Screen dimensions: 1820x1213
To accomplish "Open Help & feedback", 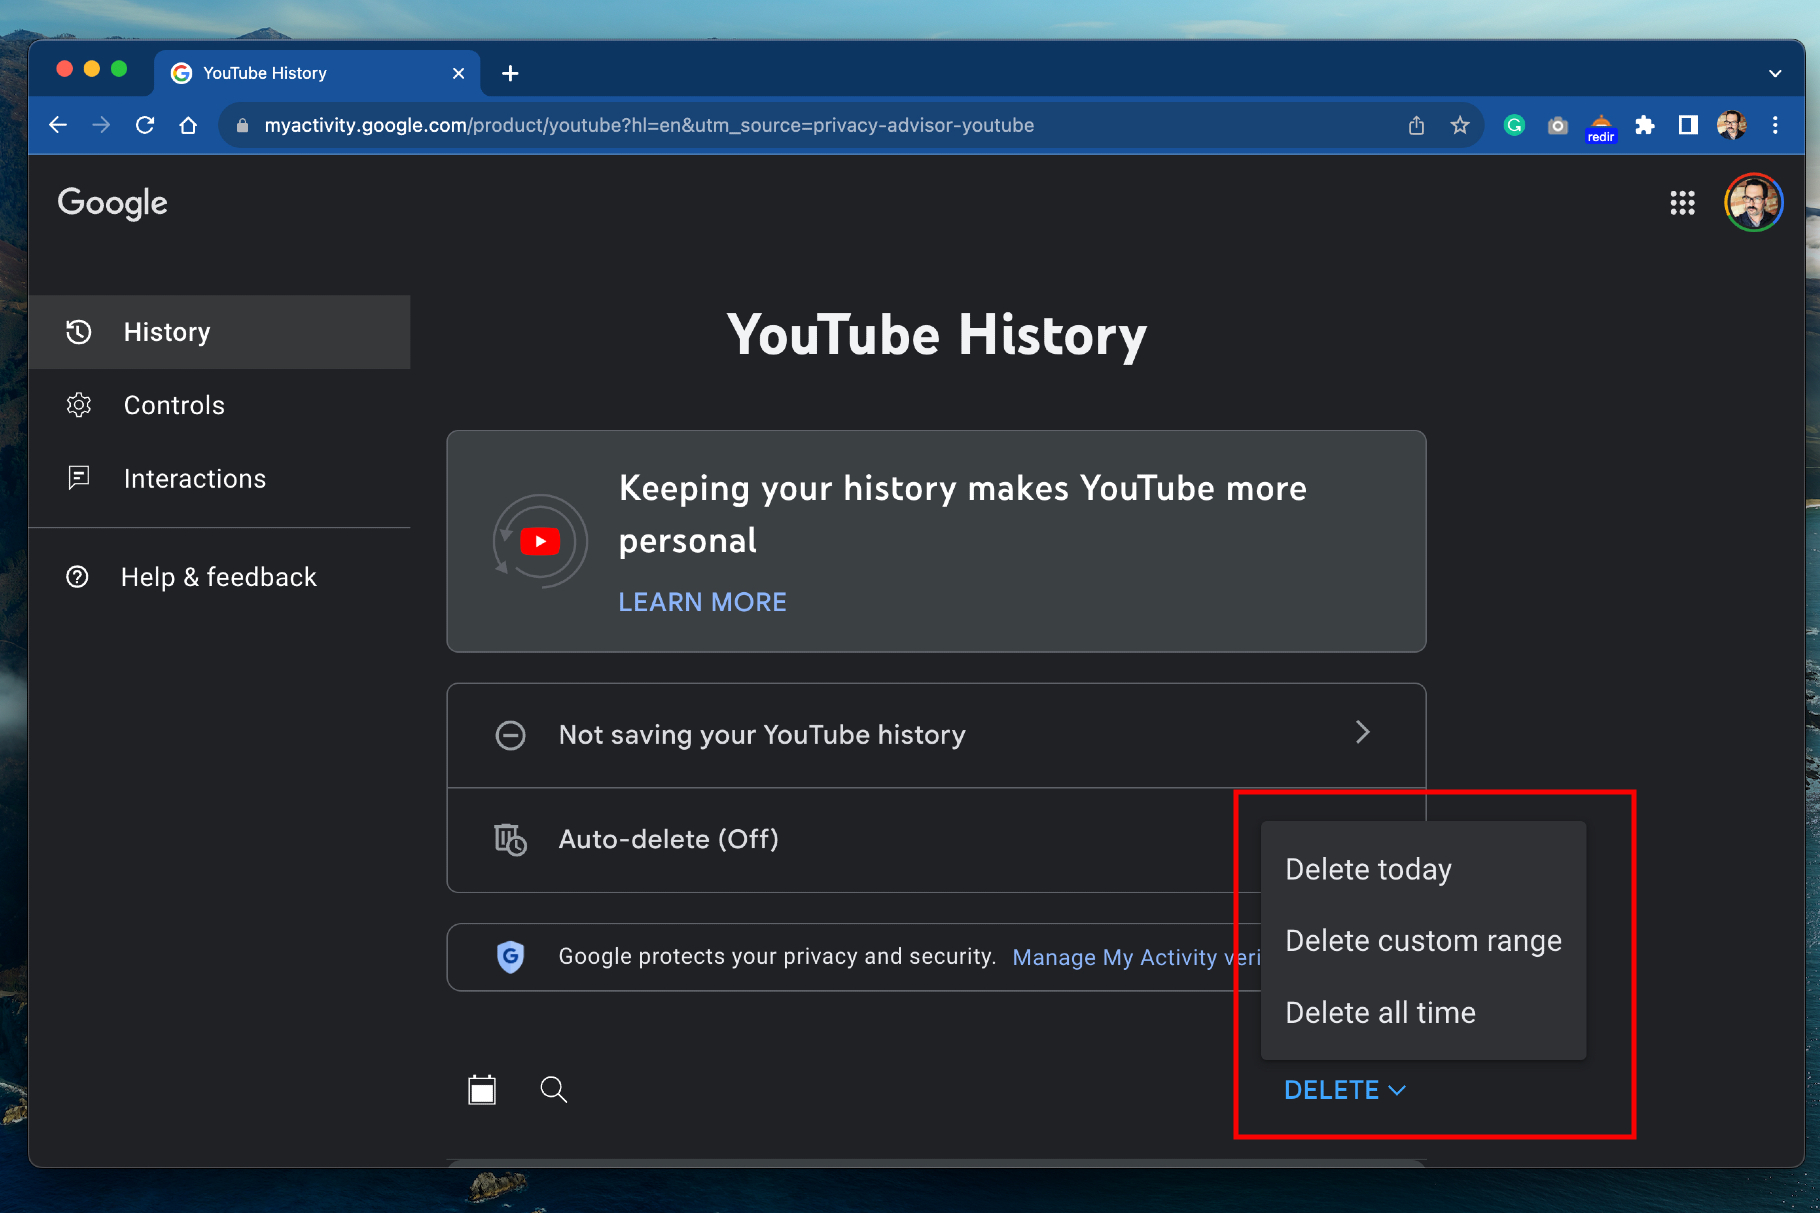I will coord(220,577).
